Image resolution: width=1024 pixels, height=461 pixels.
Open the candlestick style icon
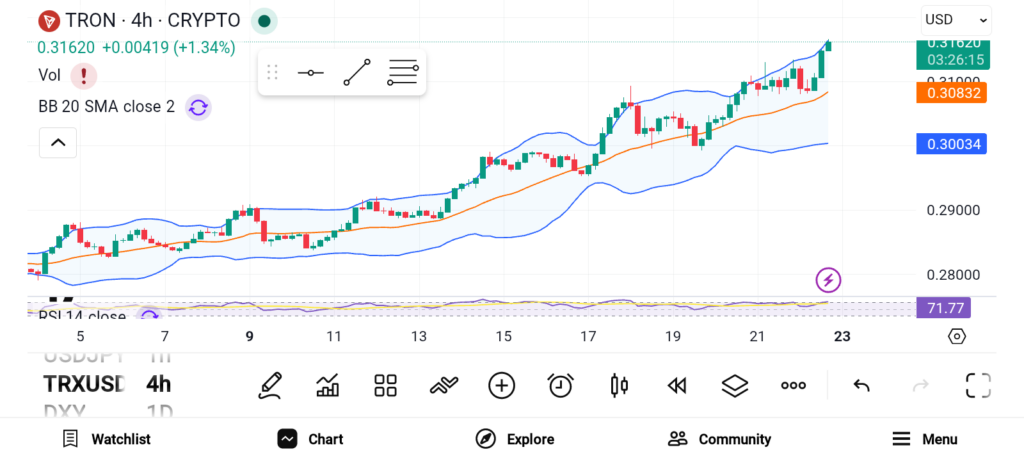pos(618,385)
